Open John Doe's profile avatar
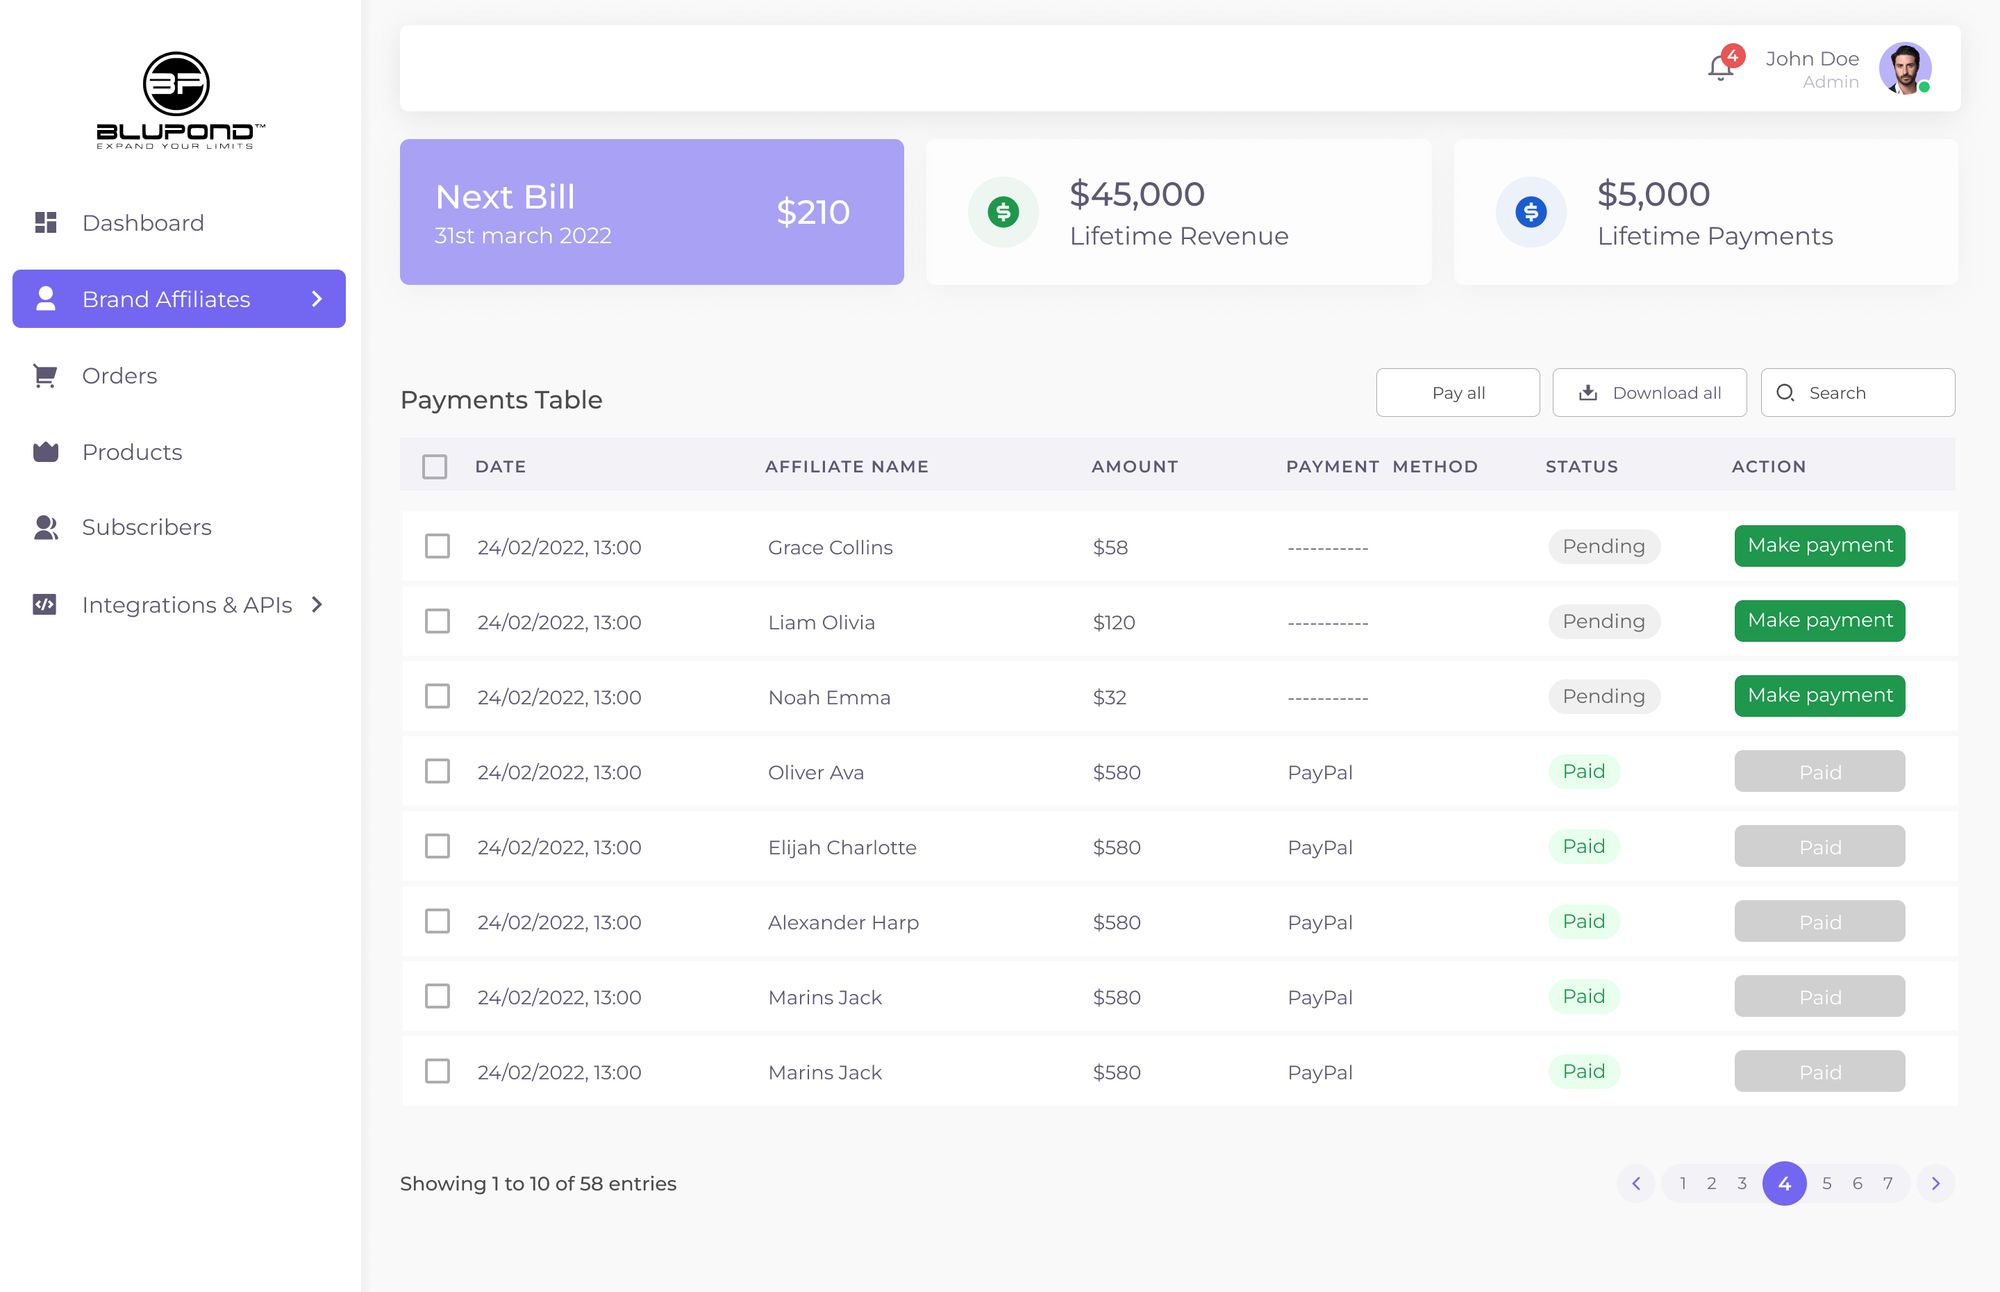This screenshot has height=1292, width=2000. tap(1904, 68)
